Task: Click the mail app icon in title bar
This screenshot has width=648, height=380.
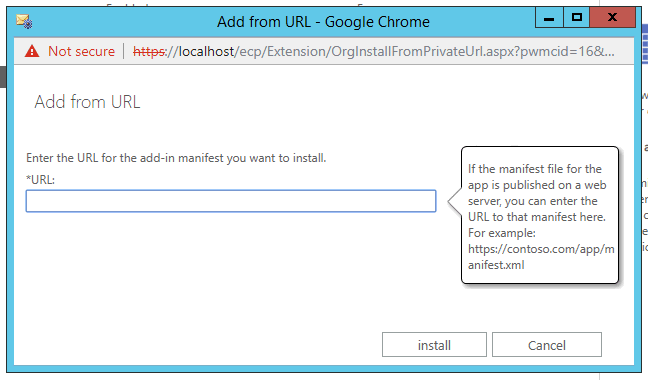Action: [x=24, y=21]
